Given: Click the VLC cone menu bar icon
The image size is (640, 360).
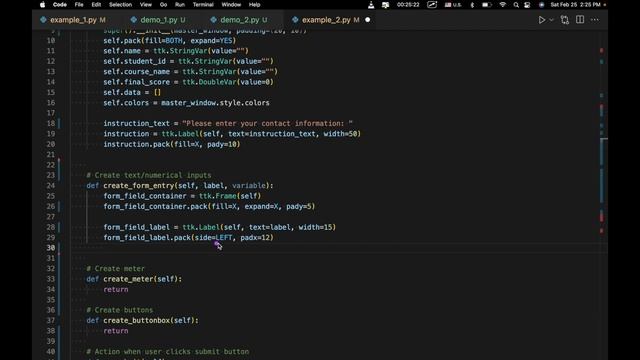Looking at the screenshot, I should [371, 5].
